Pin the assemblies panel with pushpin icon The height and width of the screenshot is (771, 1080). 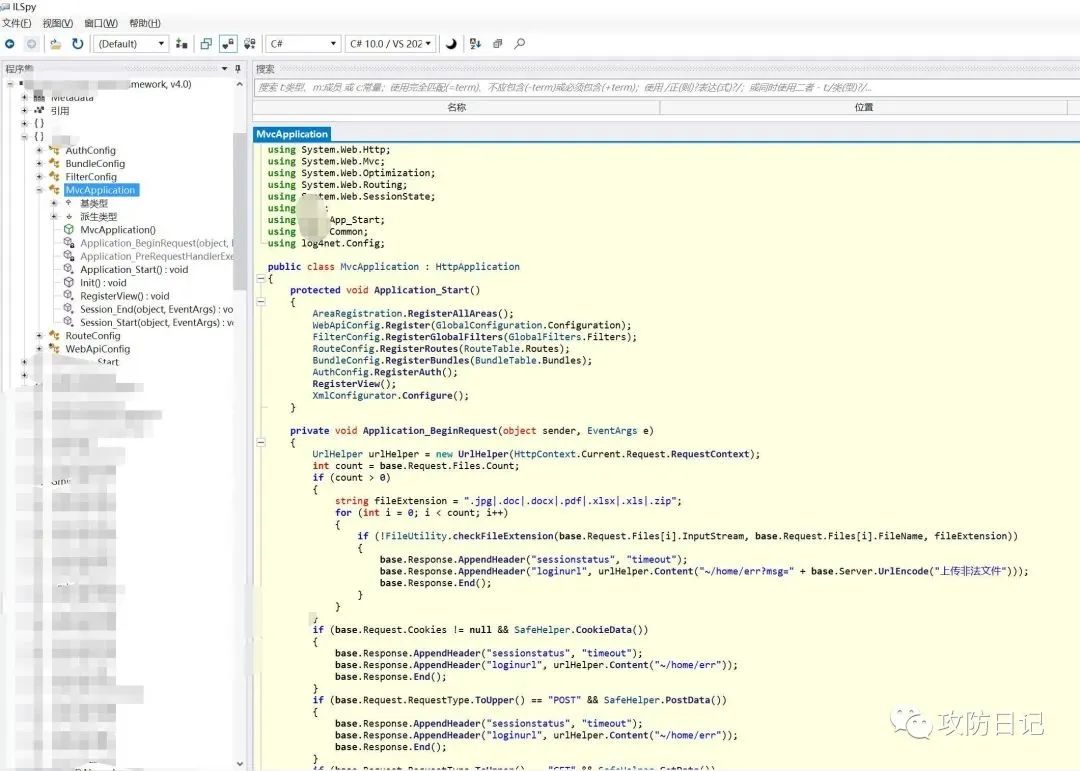click(x=237, y=69)
